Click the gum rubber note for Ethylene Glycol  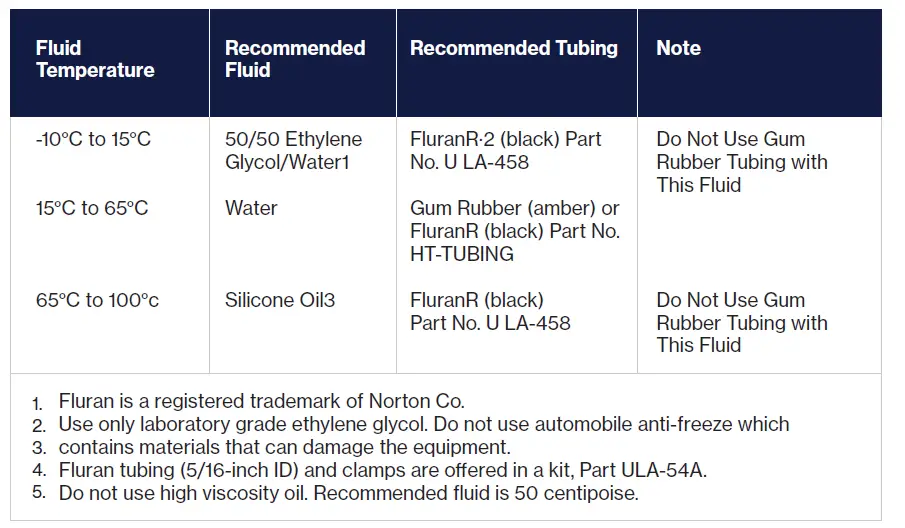[742, 162]
